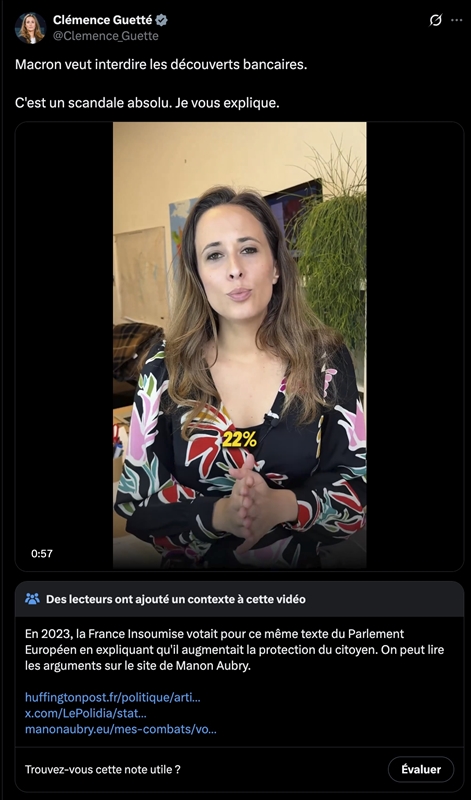
Task: Click the tweet text about découverts bancaires
Action: pos(161,65)
